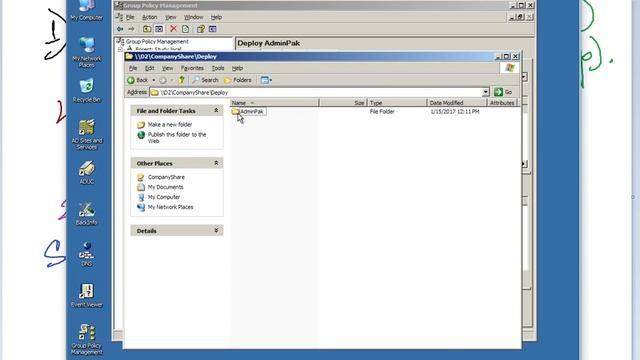The height and width of the screenshot is (360, 640).
Task: Open Explorer Favorites menu
Action: click(x=192, y=68)
